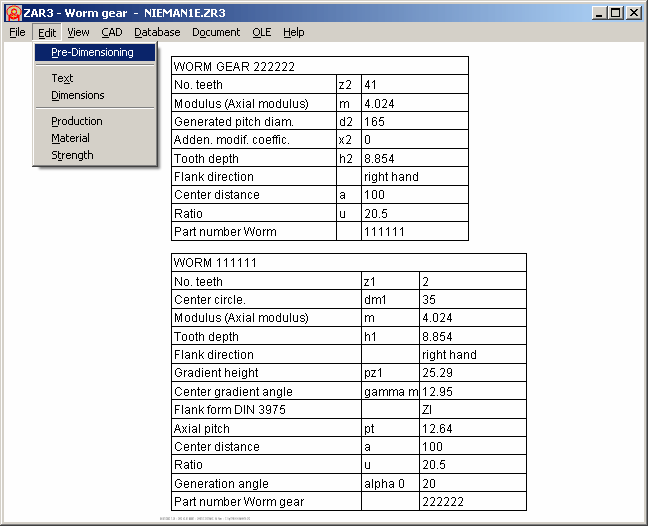This screenshot has height=526, width=648.
Task: Open the CAD menu
Action: (112, 32)
